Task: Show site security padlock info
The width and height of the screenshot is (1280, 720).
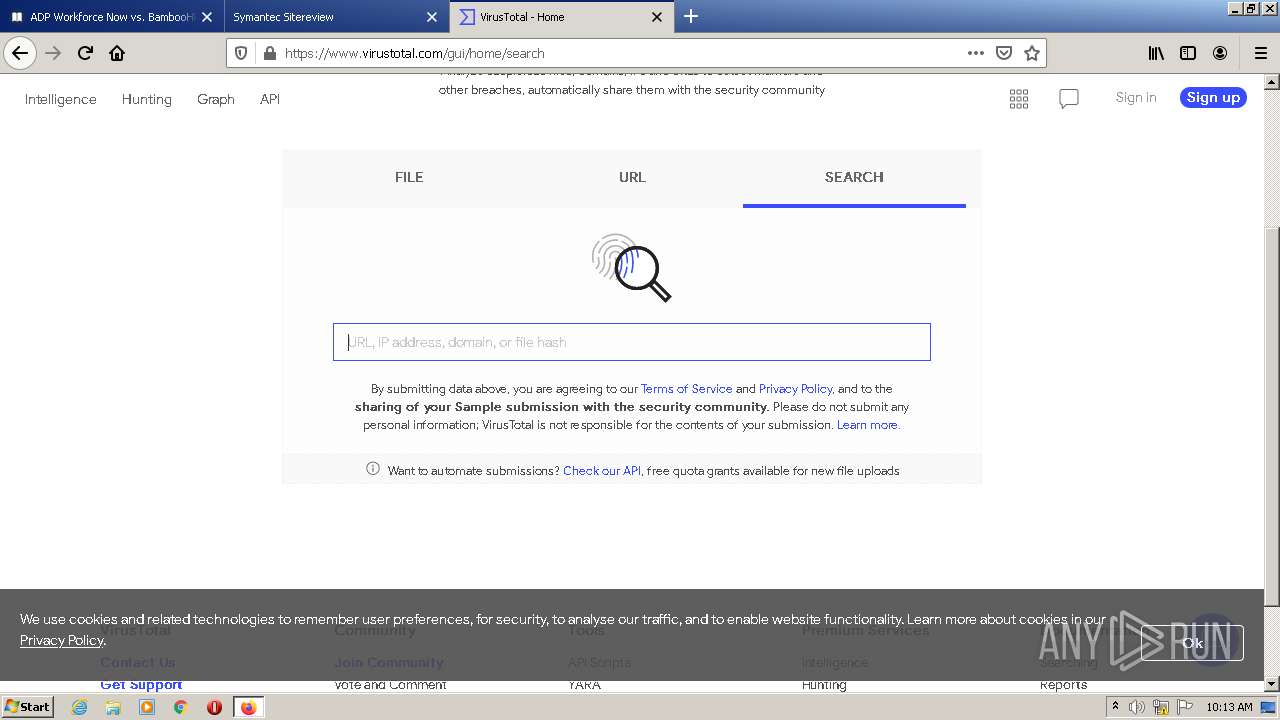Action: (268, 53)
